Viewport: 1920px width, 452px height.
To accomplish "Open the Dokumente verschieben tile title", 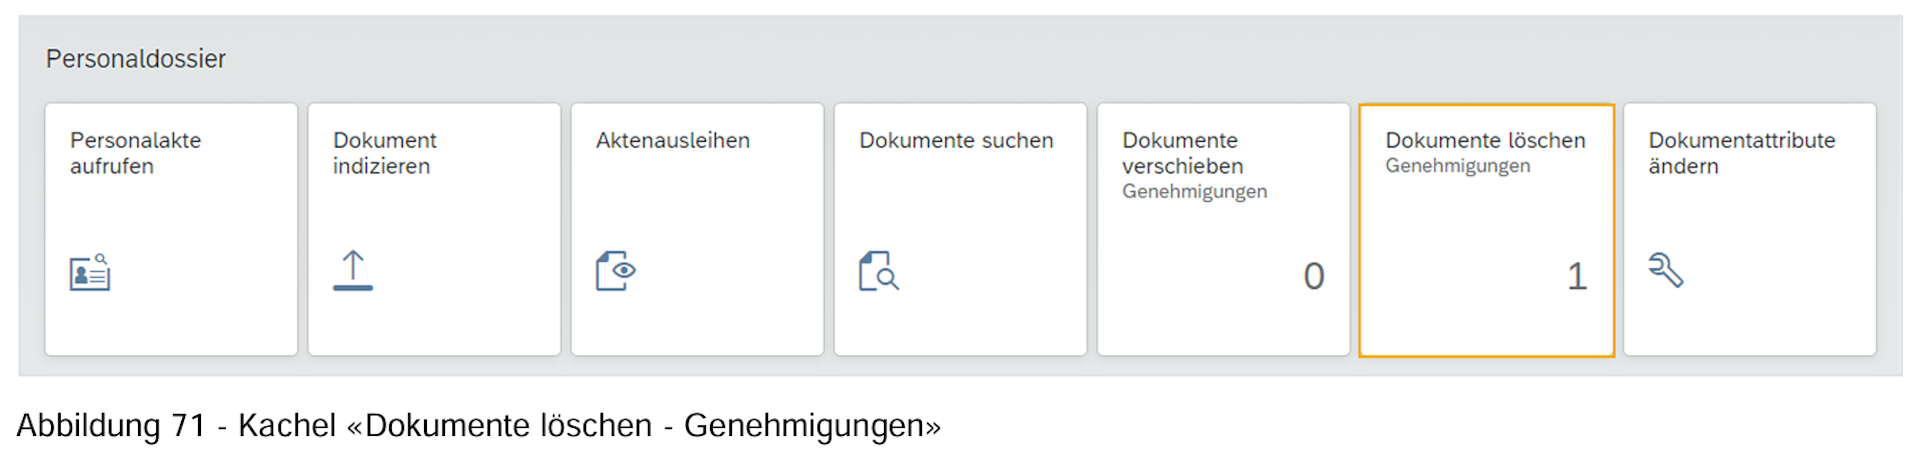I will click(1182, 153).
